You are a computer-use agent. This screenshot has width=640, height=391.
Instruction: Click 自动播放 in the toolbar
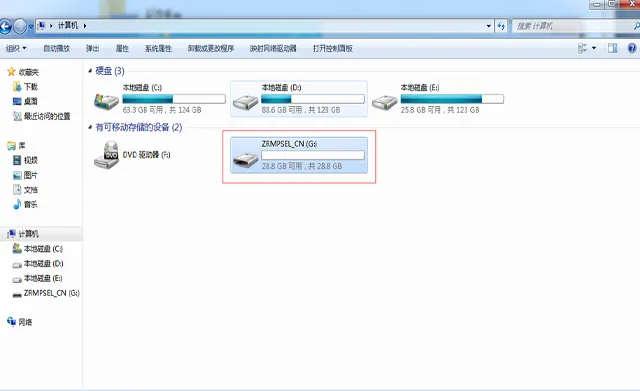pyautogui.click(x=57, y=49)
